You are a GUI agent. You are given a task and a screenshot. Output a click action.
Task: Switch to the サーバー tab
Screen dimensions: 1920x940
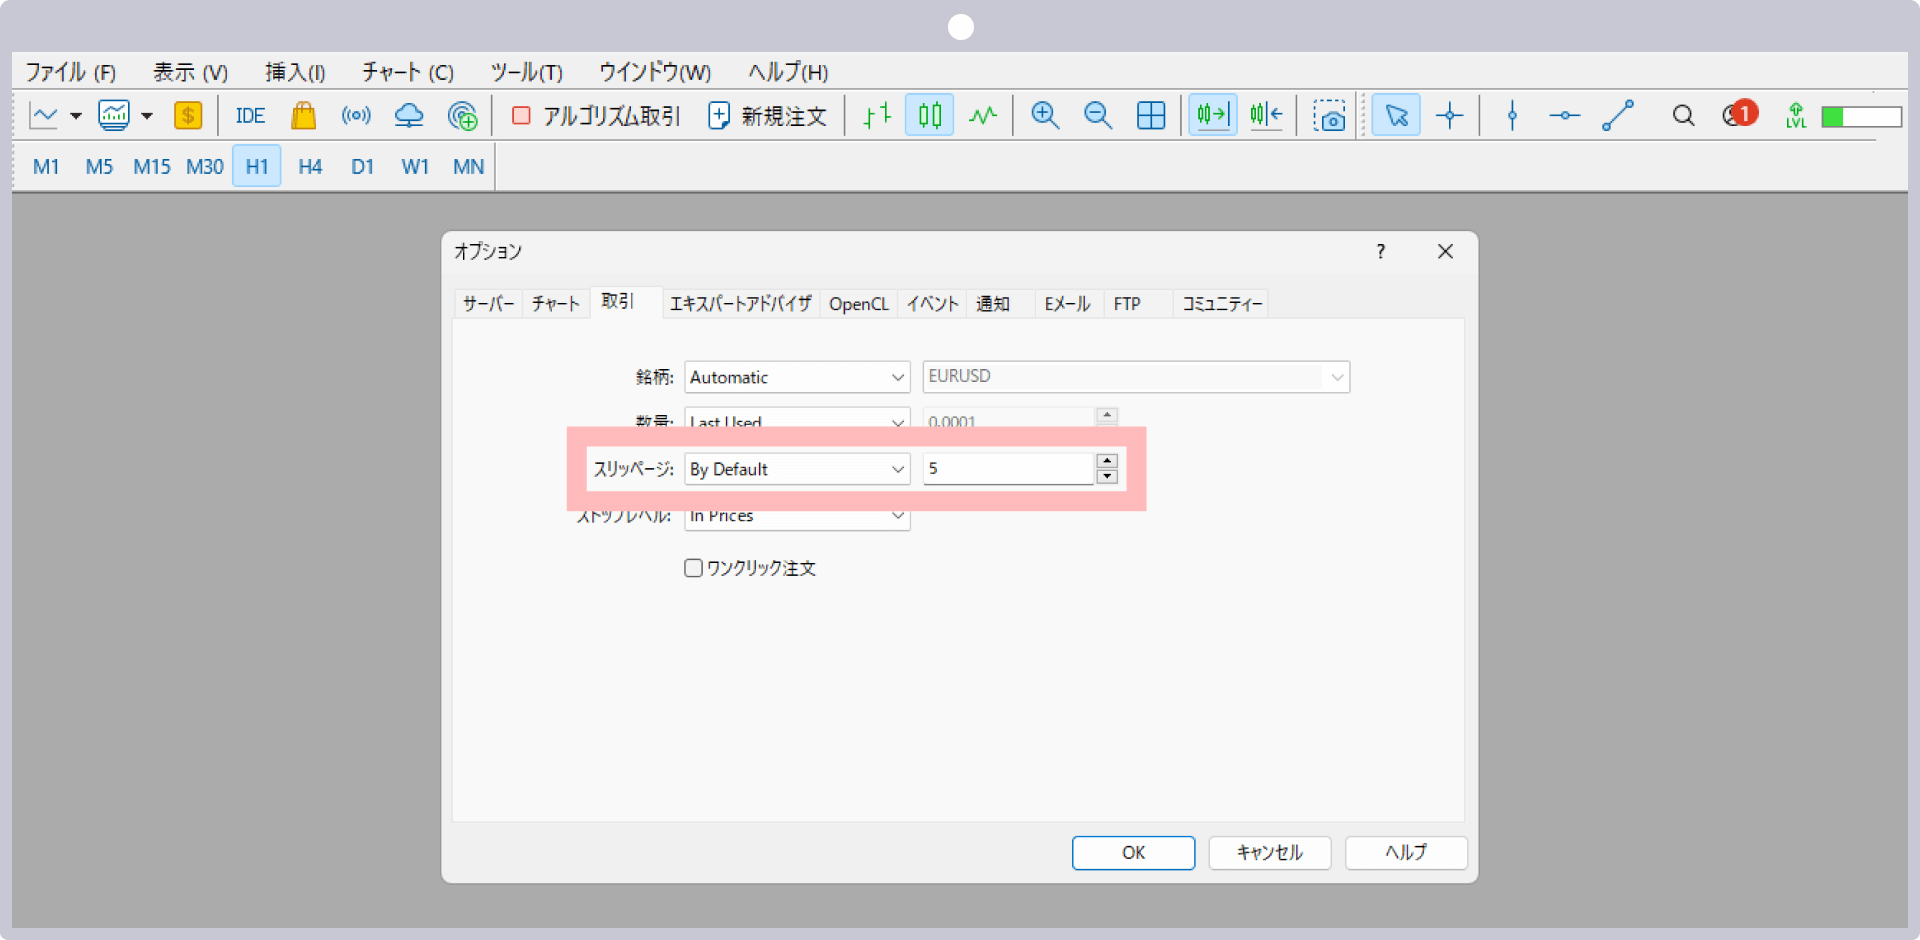coord(489,304)
